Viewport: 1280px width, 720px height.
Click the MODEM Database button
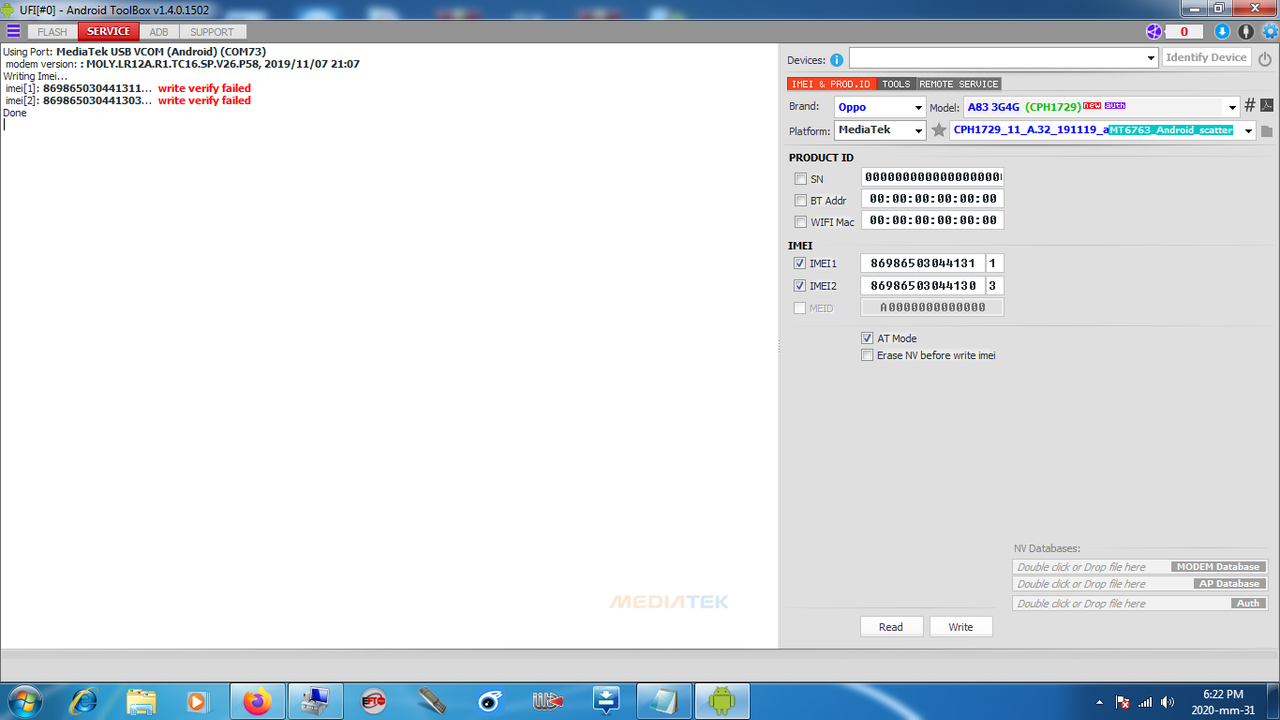(1218, 567)
